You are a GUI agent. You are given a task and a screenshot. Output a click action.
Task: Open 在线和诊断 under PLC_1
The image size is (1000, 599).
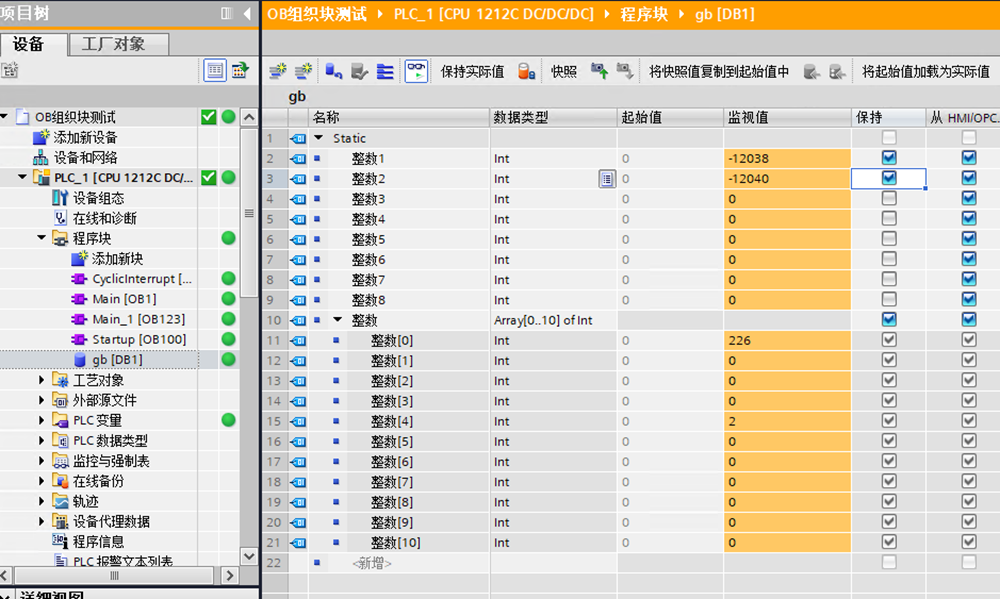point(104,218)
